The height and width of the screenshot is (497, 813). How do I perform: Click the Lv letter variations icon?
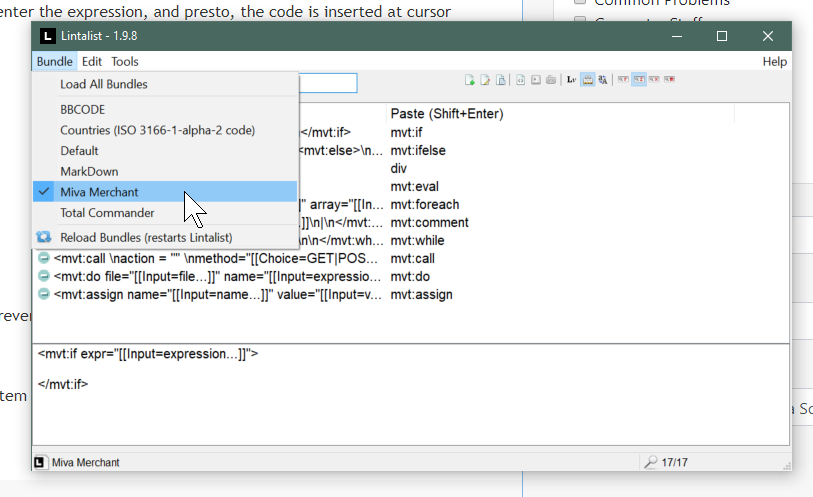571,80
